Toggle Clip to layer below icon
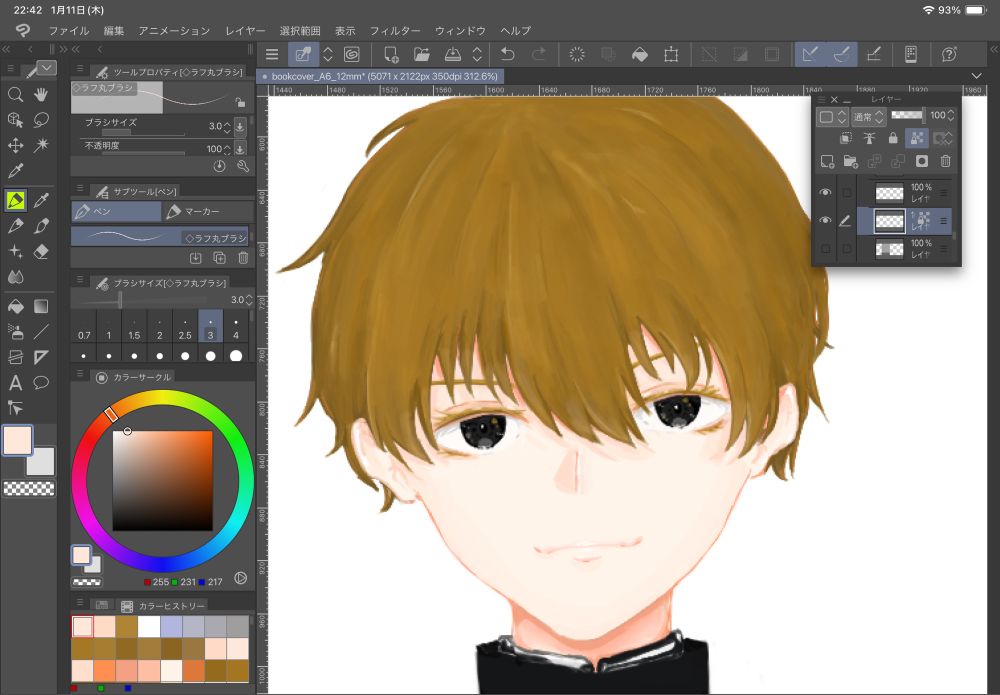This screenshot has height=695, width=1000. tap(846, 138)
